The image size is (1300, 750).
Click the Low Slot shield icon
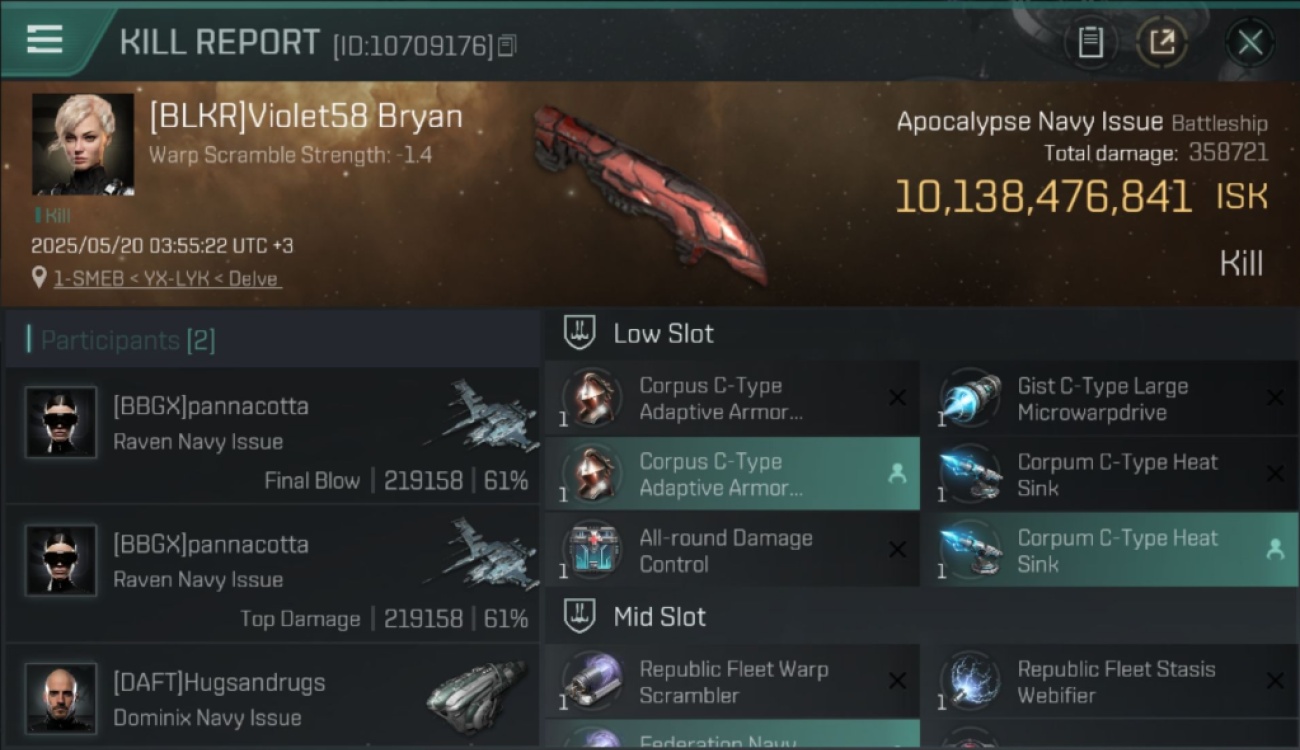(580, 333)
